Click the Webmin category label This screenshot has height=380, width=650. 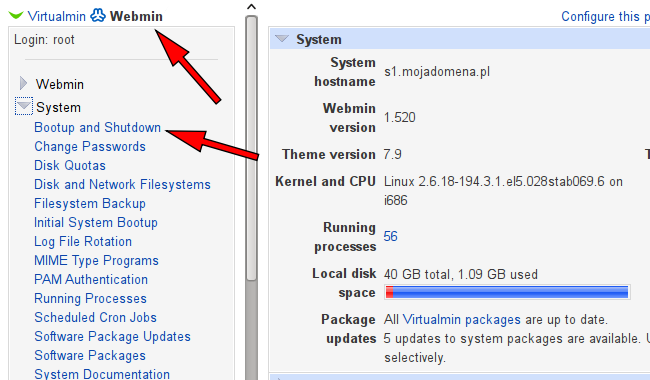pyautogui.click(x=60, y=84)
